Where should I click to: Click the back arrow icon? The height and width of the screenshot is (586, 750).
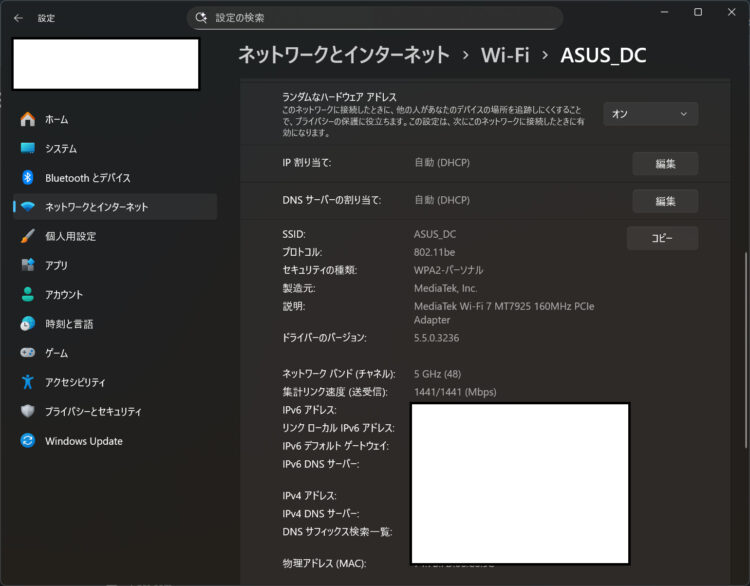pyautogui.click(x=18, y=18)
